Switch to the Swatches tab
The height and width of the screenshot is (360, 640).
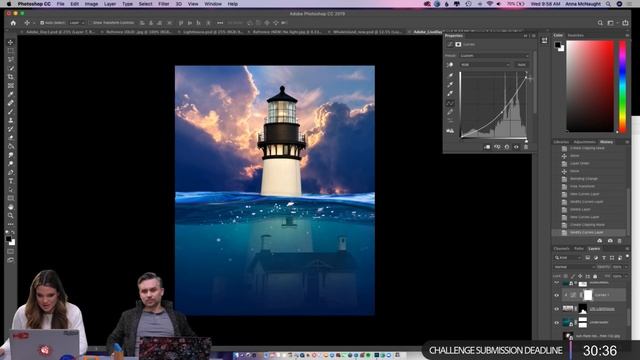point(576,36)
